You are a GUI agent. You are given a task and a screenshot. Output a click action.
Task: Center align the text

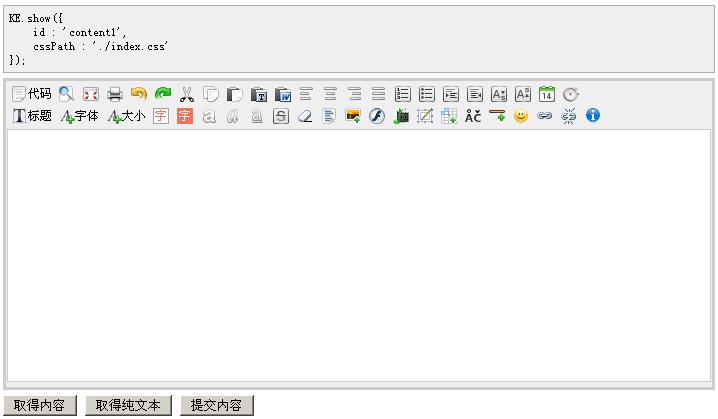pyautogui.click(x=330, y=94)
